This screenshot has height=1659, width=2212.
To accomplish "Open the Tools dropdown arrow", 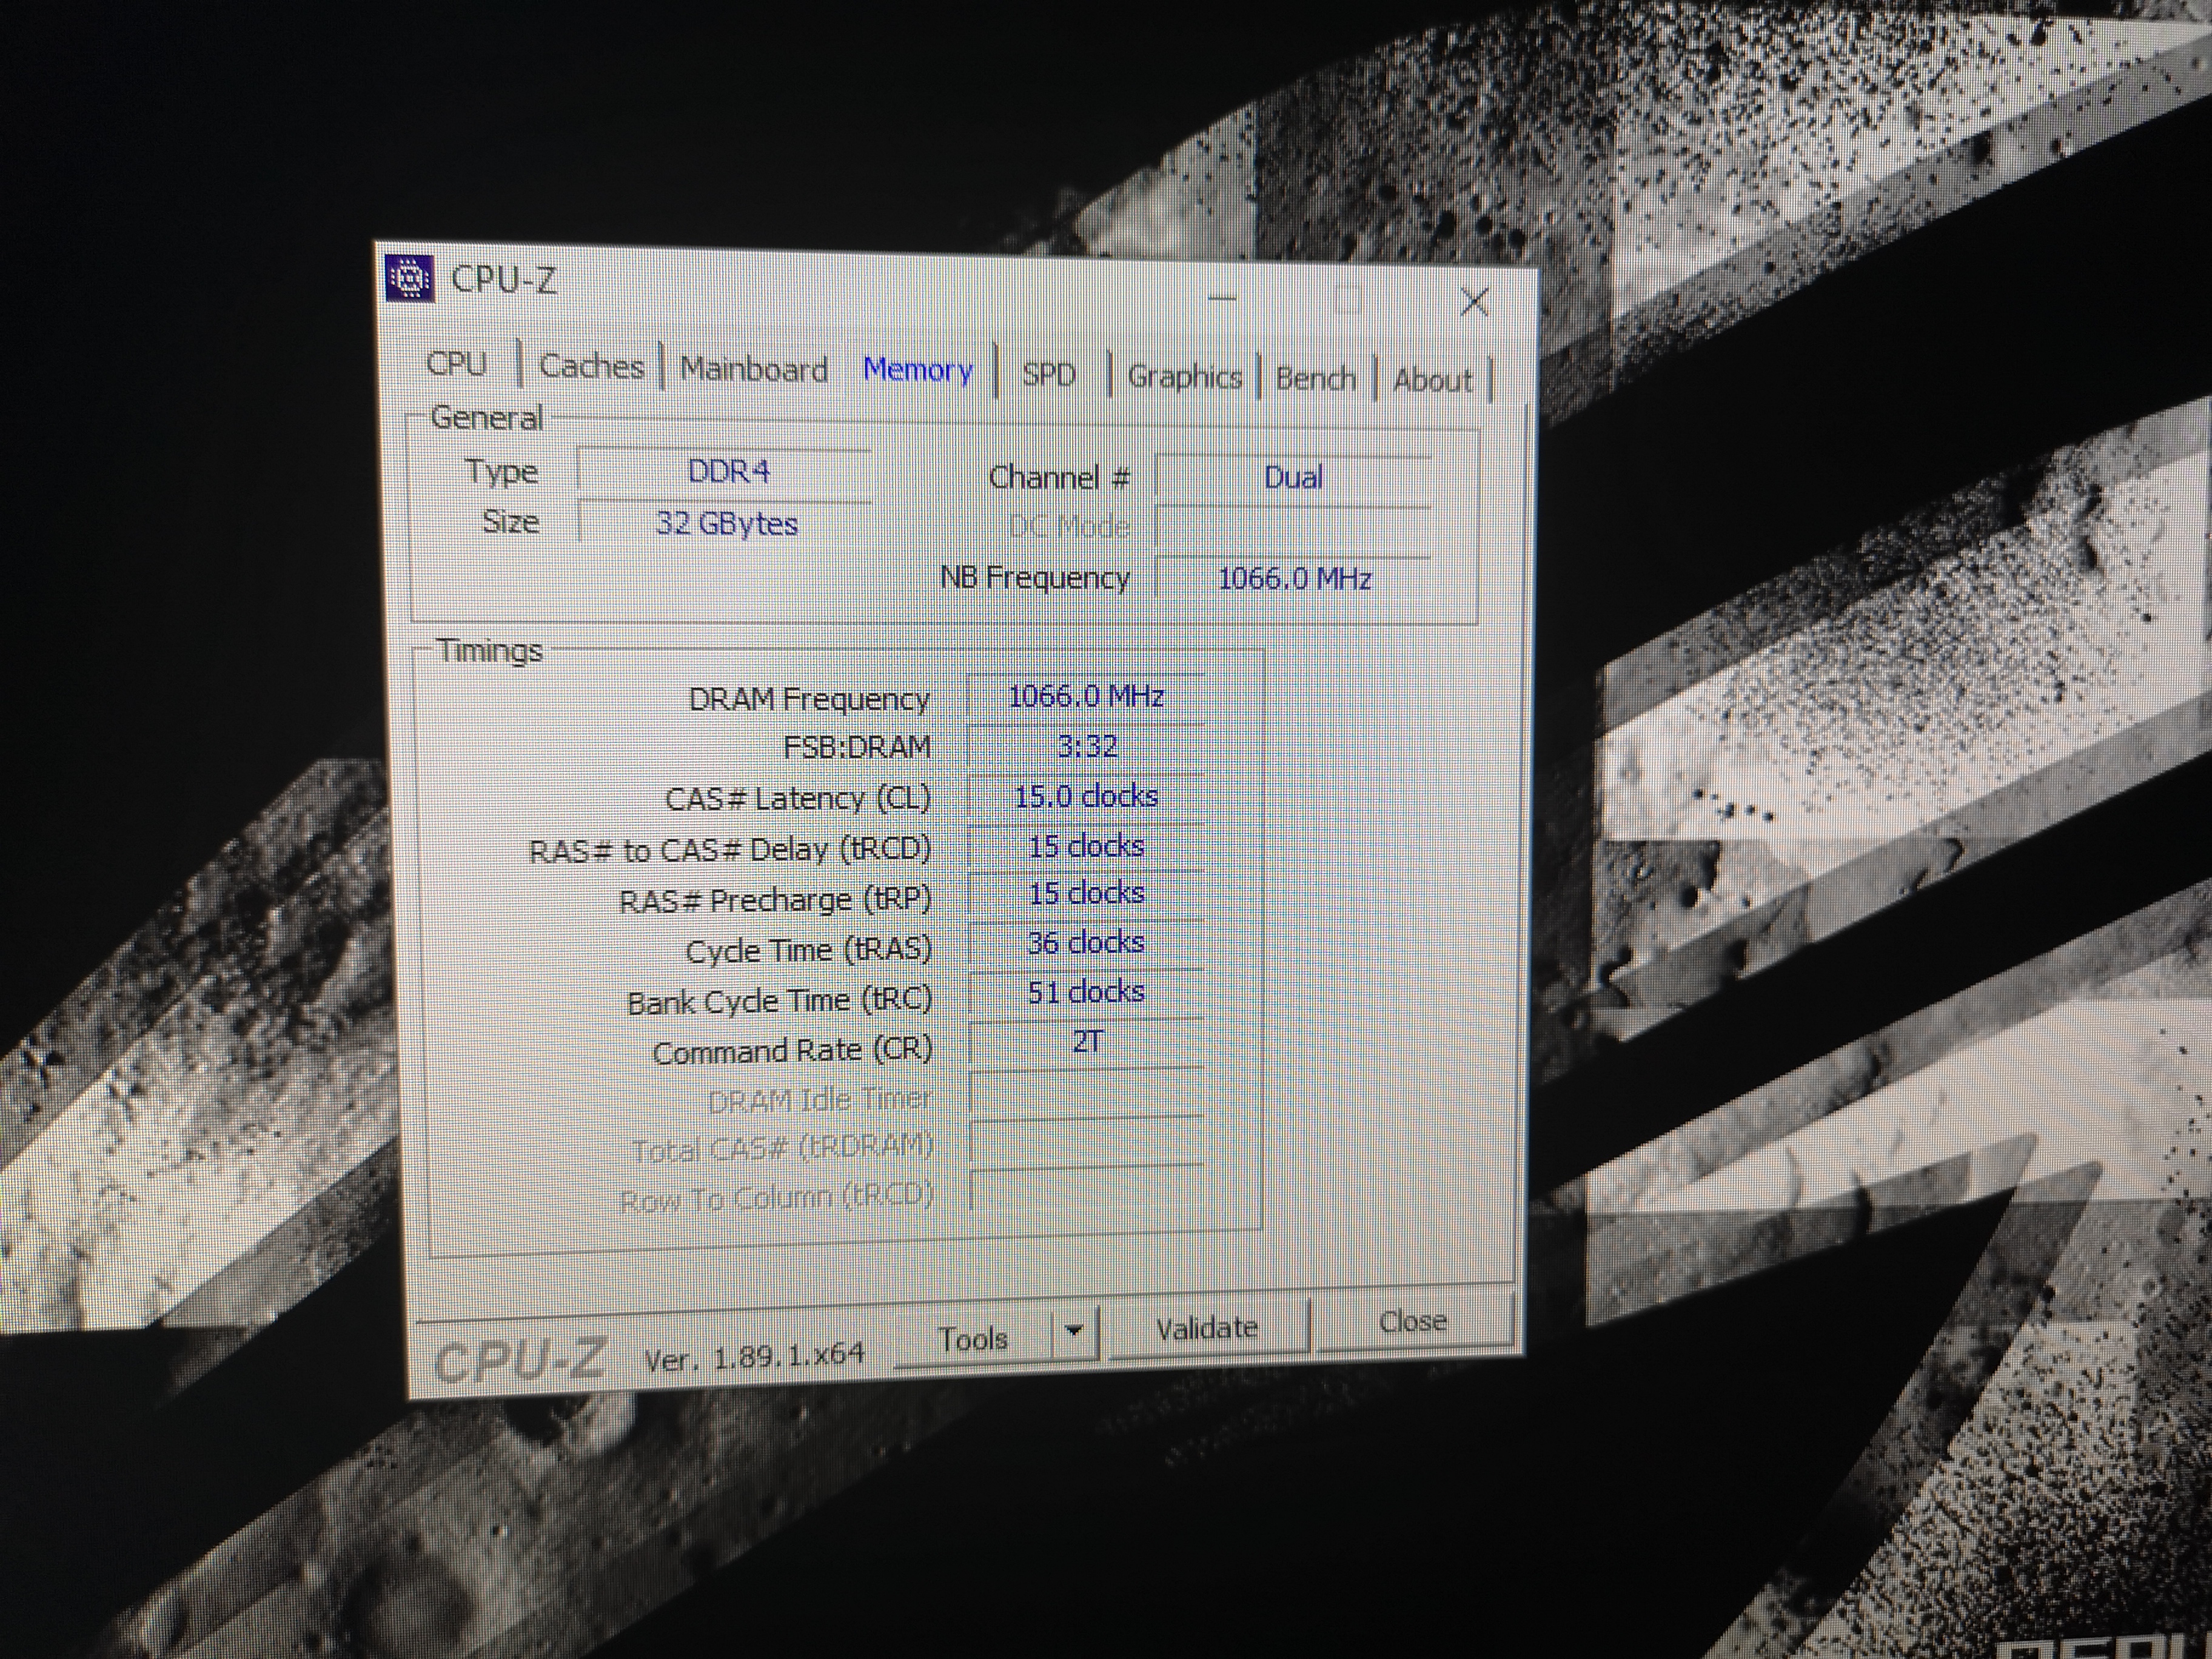I will click(x=1075, y=1331).
